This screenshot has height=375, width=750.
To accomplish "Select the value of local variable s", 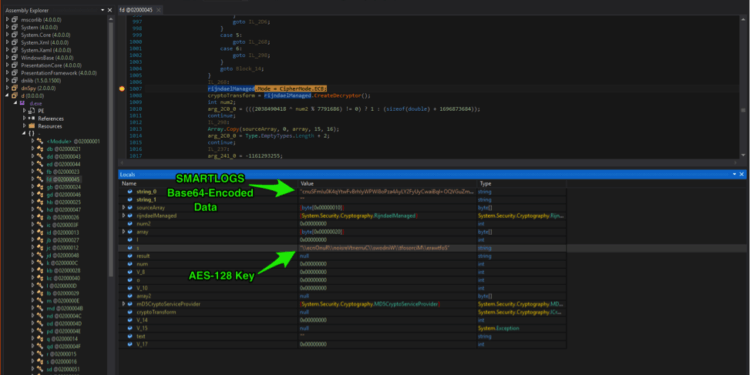I will 386,248.
